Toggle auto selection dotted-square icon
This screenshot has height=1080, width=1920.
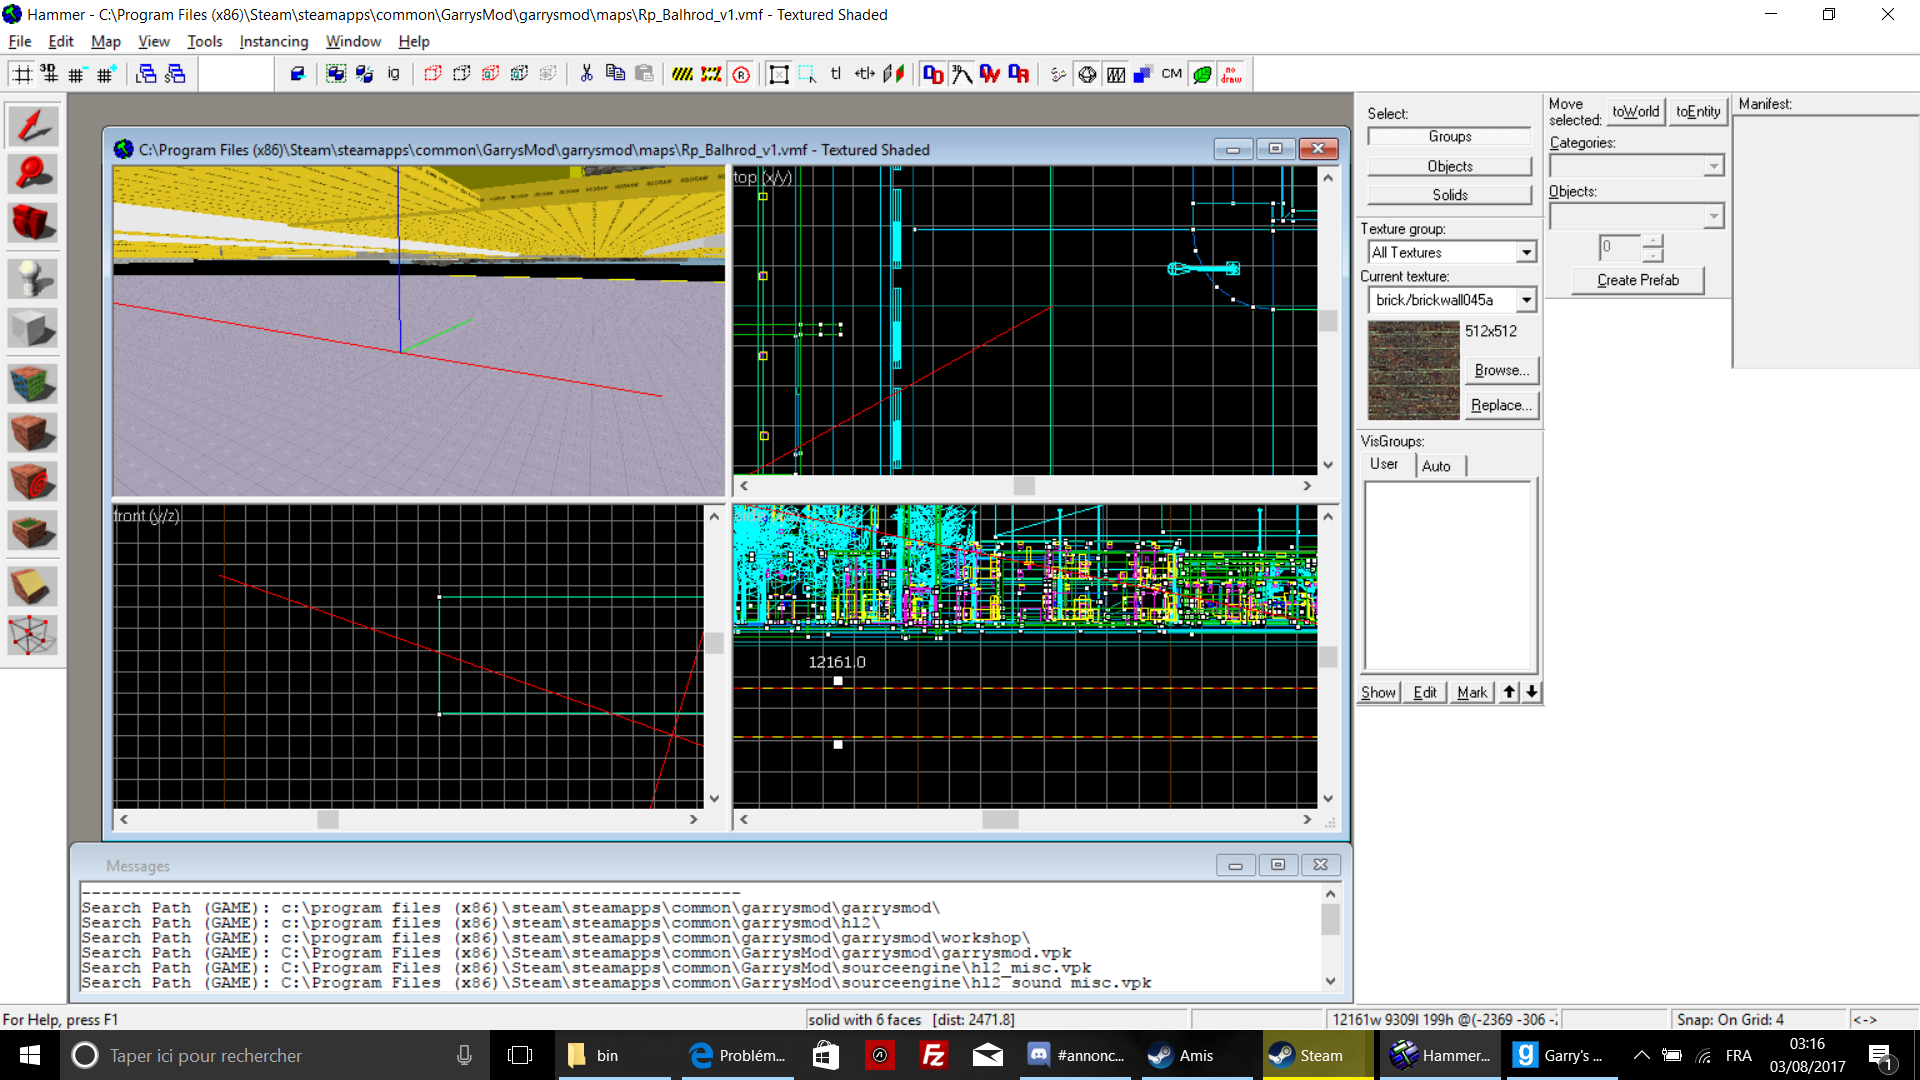pos(807,74)
